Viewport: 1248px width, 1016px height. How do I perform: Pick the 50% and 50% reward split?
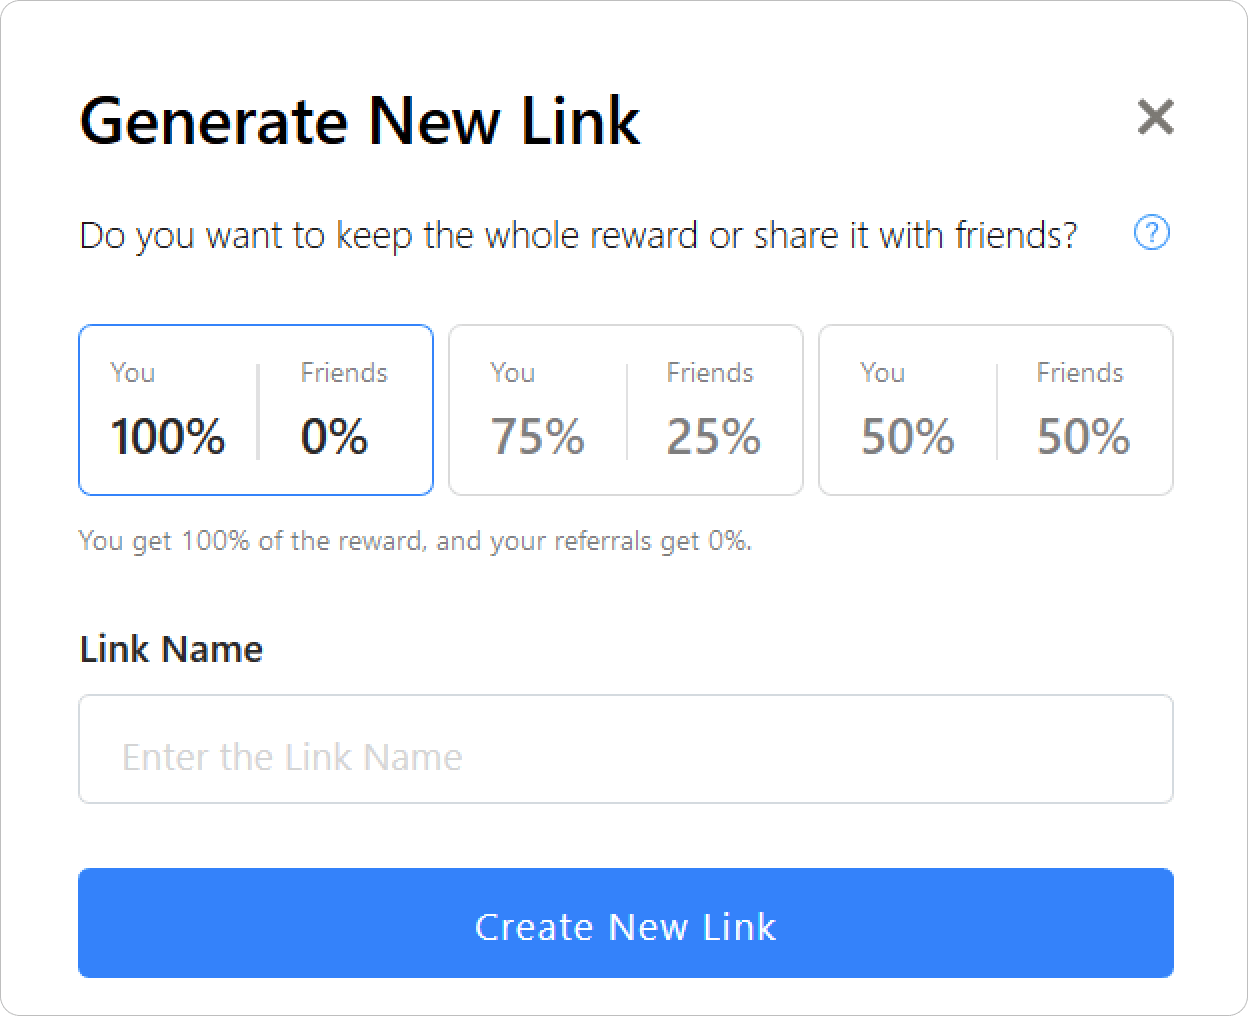tap(996, 410)
